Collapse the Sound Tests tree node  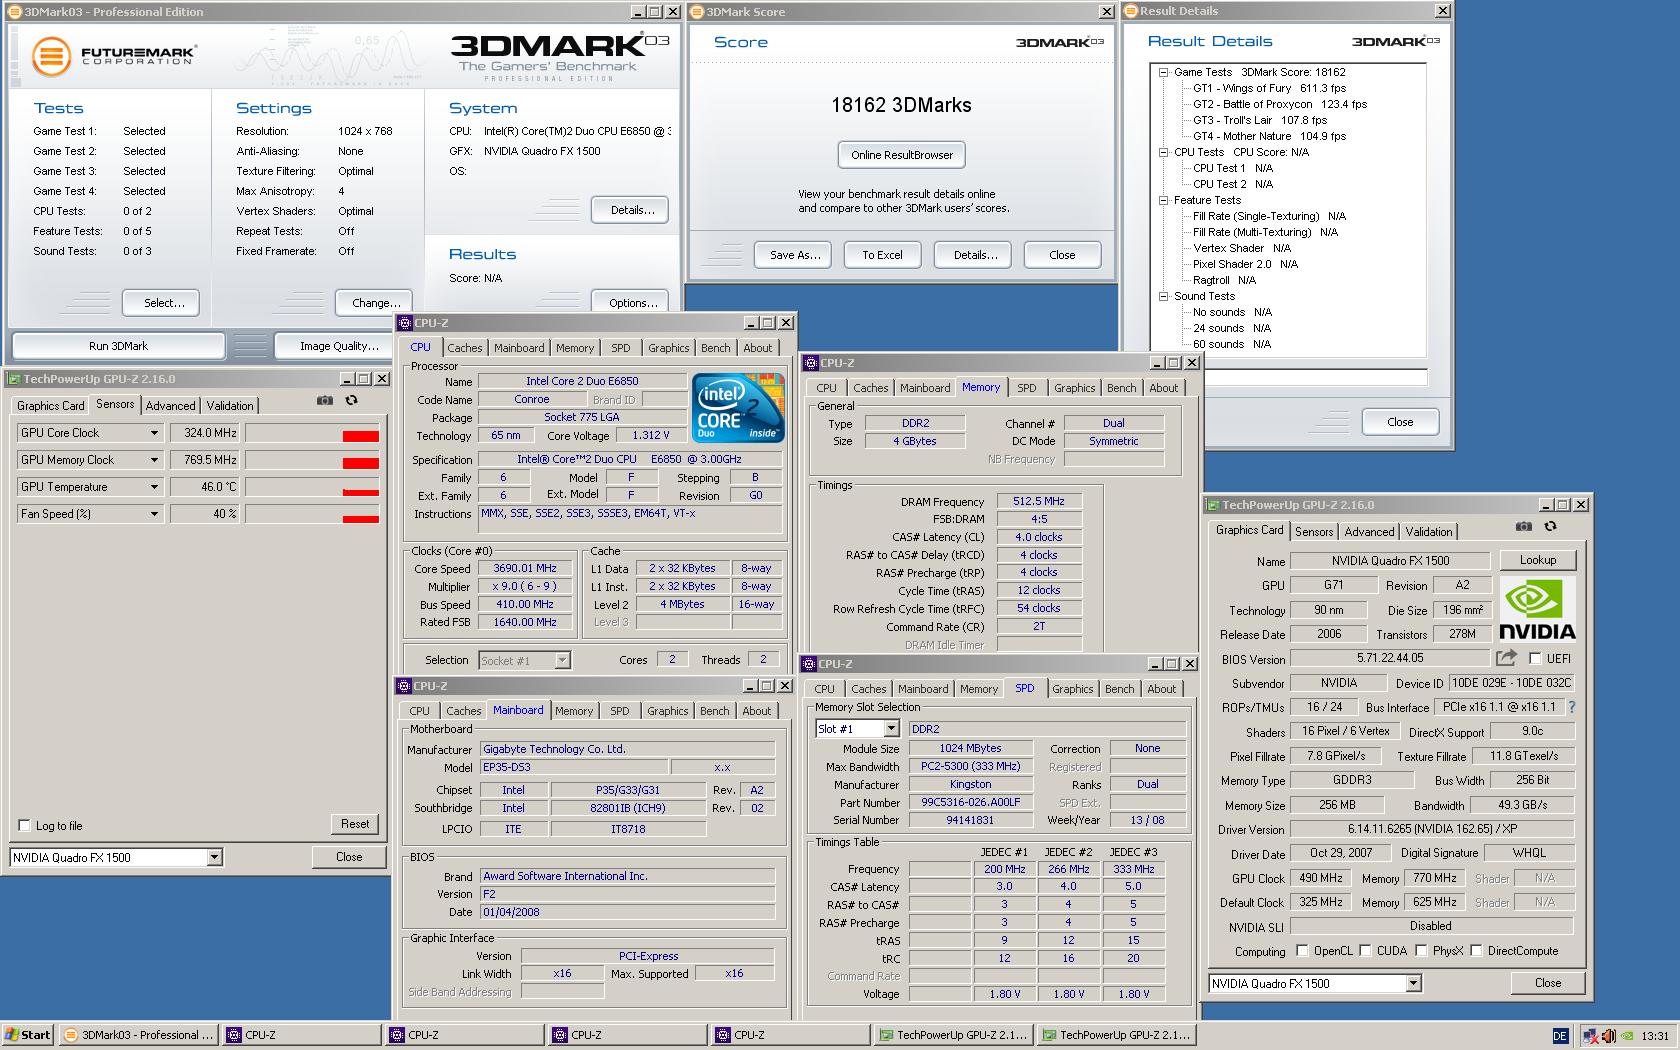tap(1163, 296)
